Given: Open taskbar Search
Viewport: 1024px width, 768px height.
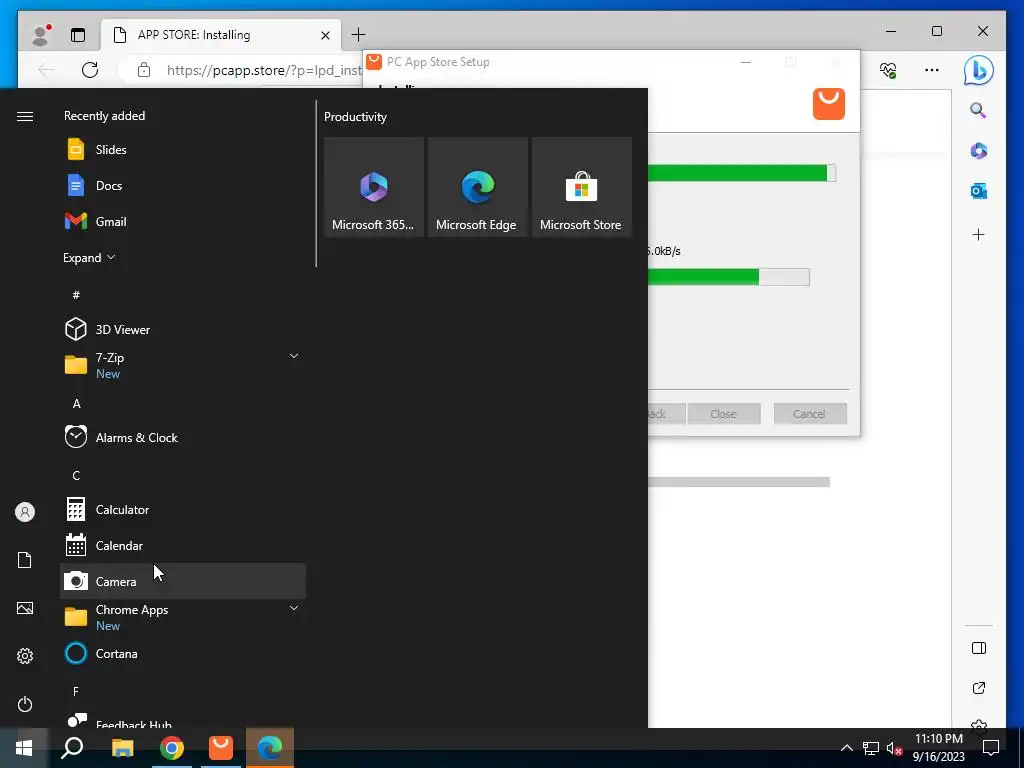Looking at the screenshot, I should [72, 748].
